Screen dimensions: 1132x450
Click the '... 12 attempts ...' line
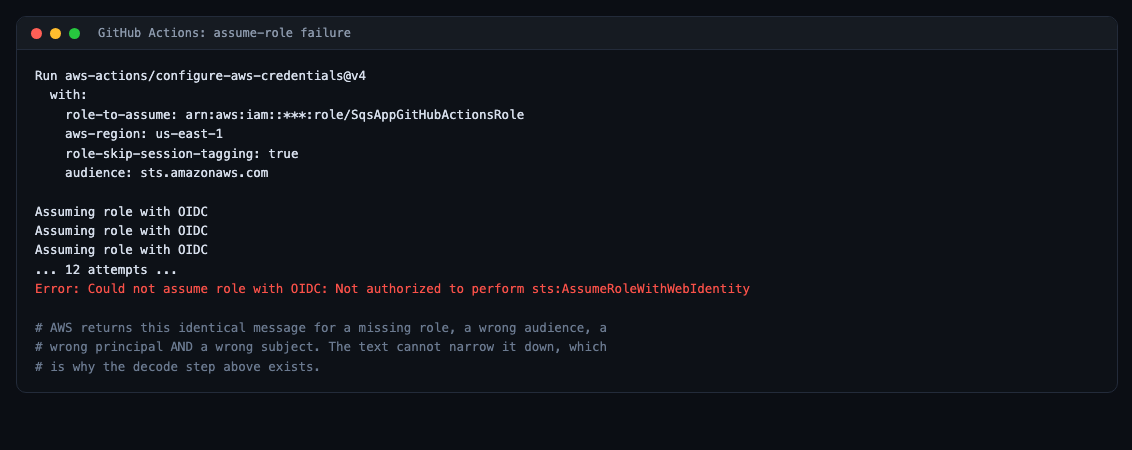[x=106, y=270]
